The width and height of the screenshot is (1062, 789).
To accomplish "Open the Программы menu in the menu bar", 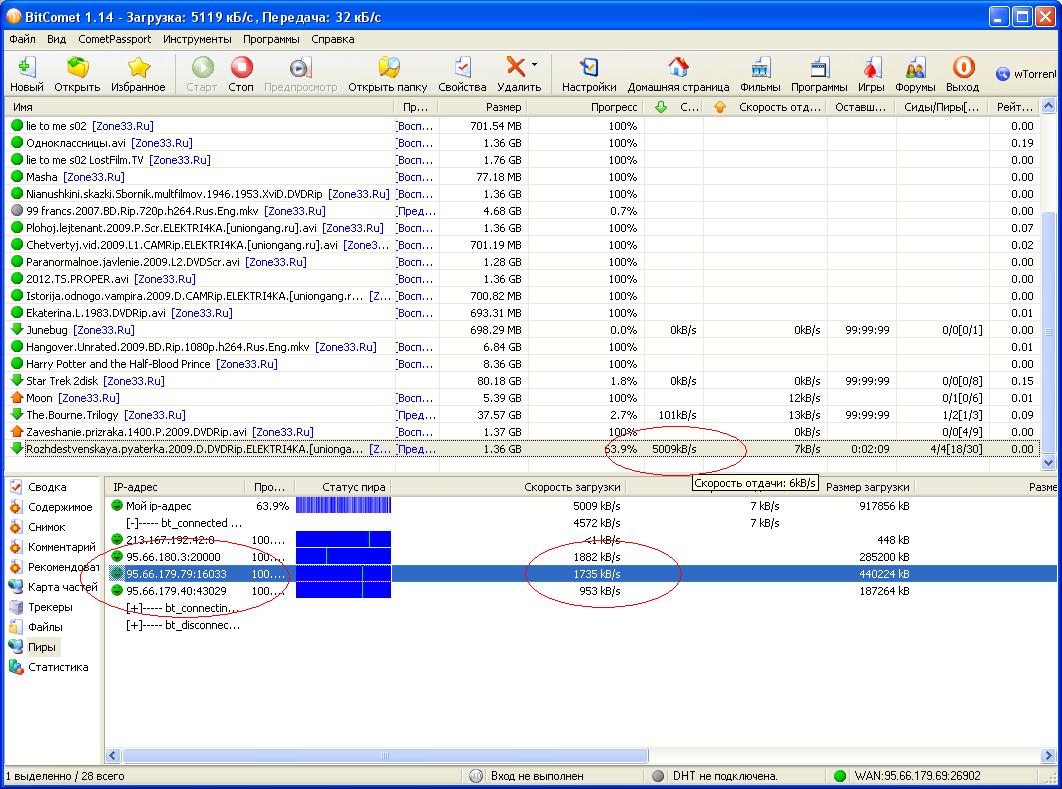I will tap(271, 39).
